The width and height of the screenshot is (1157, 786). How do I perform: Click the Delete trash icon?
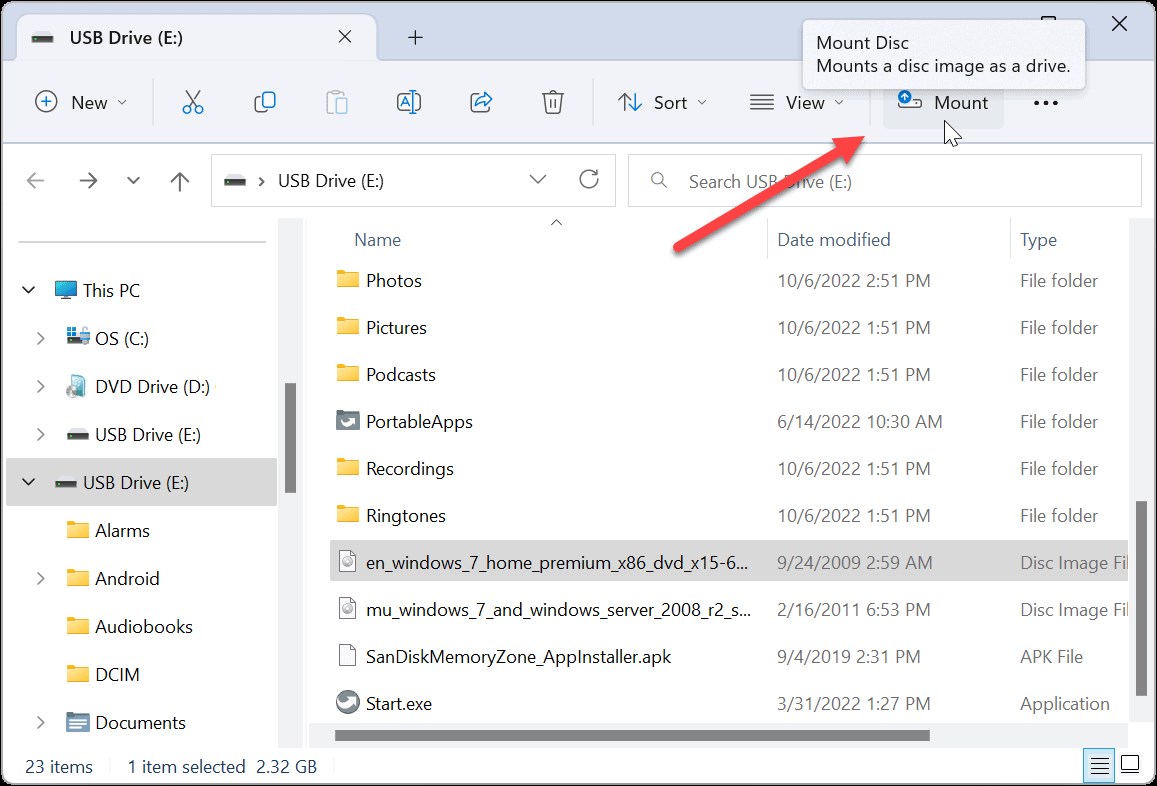pos(552,102)
